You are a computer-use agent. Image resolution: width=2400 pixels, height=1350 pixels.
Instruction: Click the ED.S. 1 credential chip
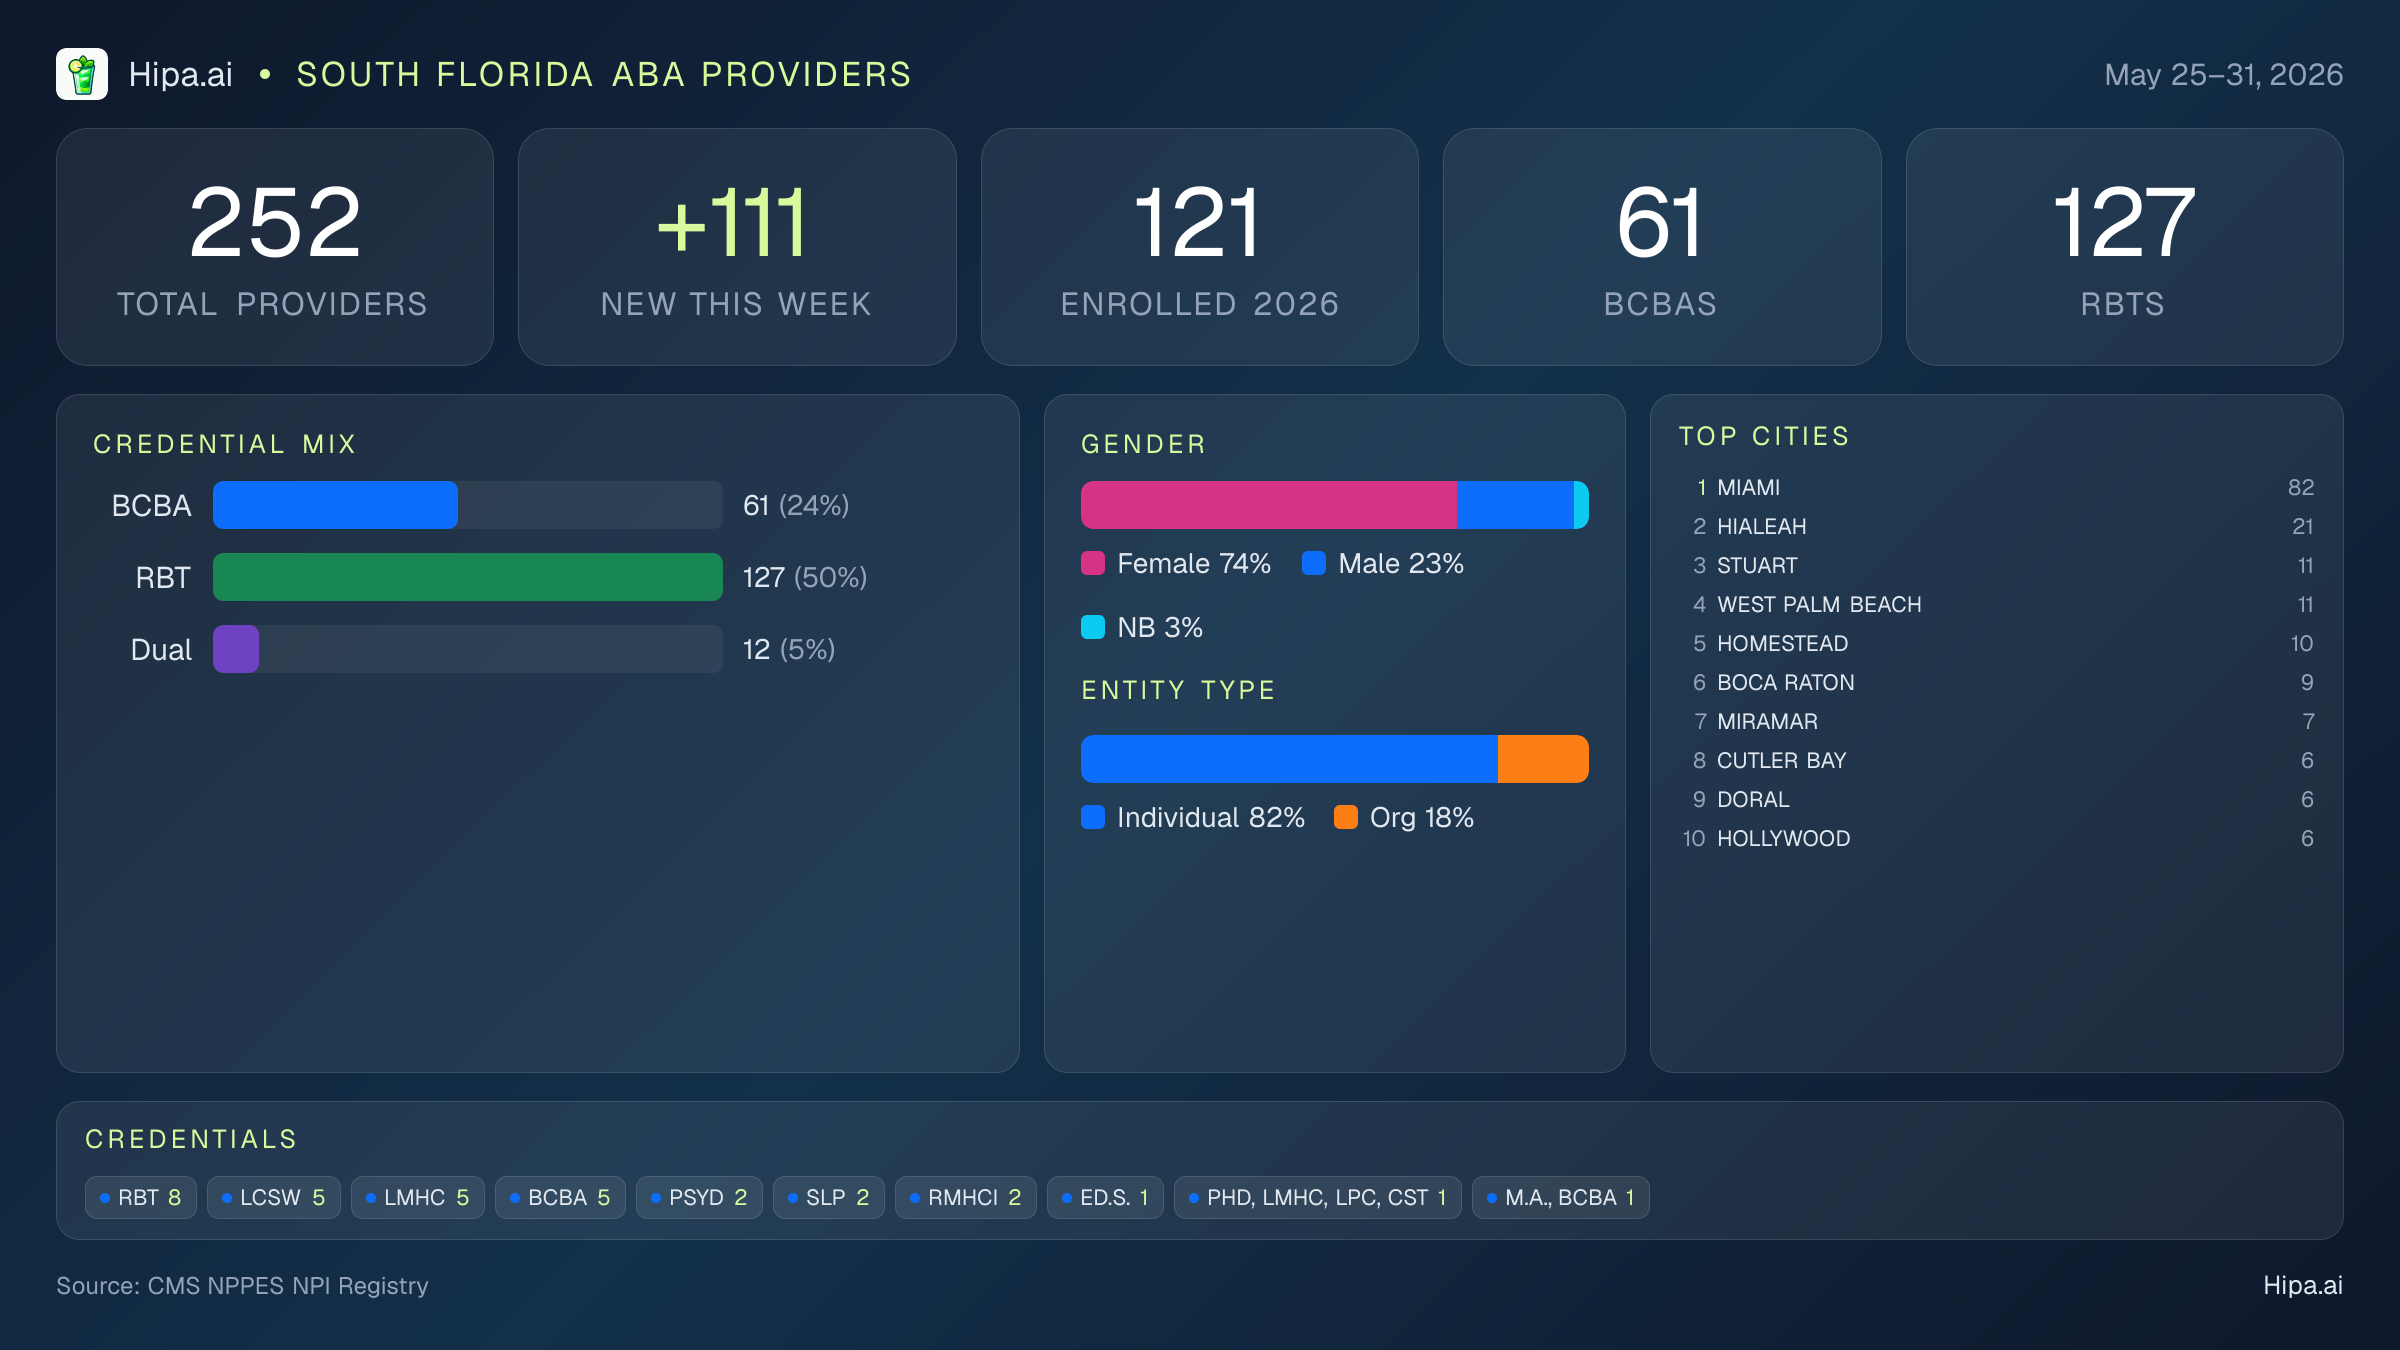point(1105,1197)
